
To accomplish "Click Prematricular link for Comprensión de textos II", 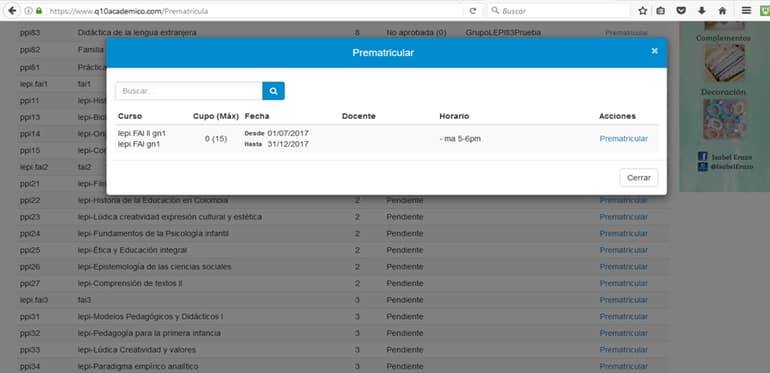I will click(624, 284).
